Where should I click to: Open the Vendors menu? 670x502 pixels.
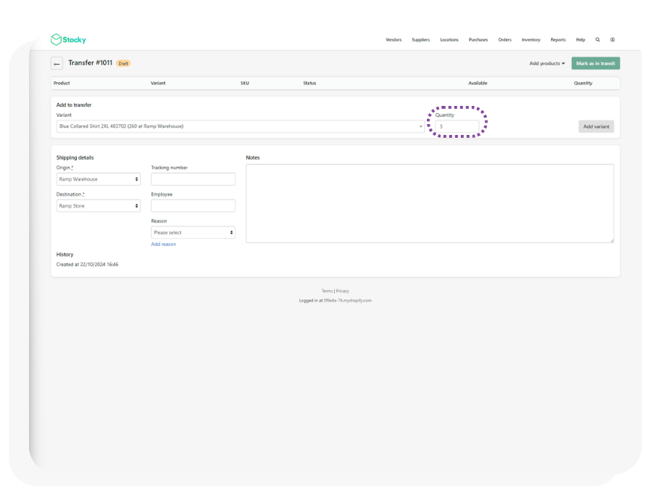pyautogui.click(x=393, y=40)
